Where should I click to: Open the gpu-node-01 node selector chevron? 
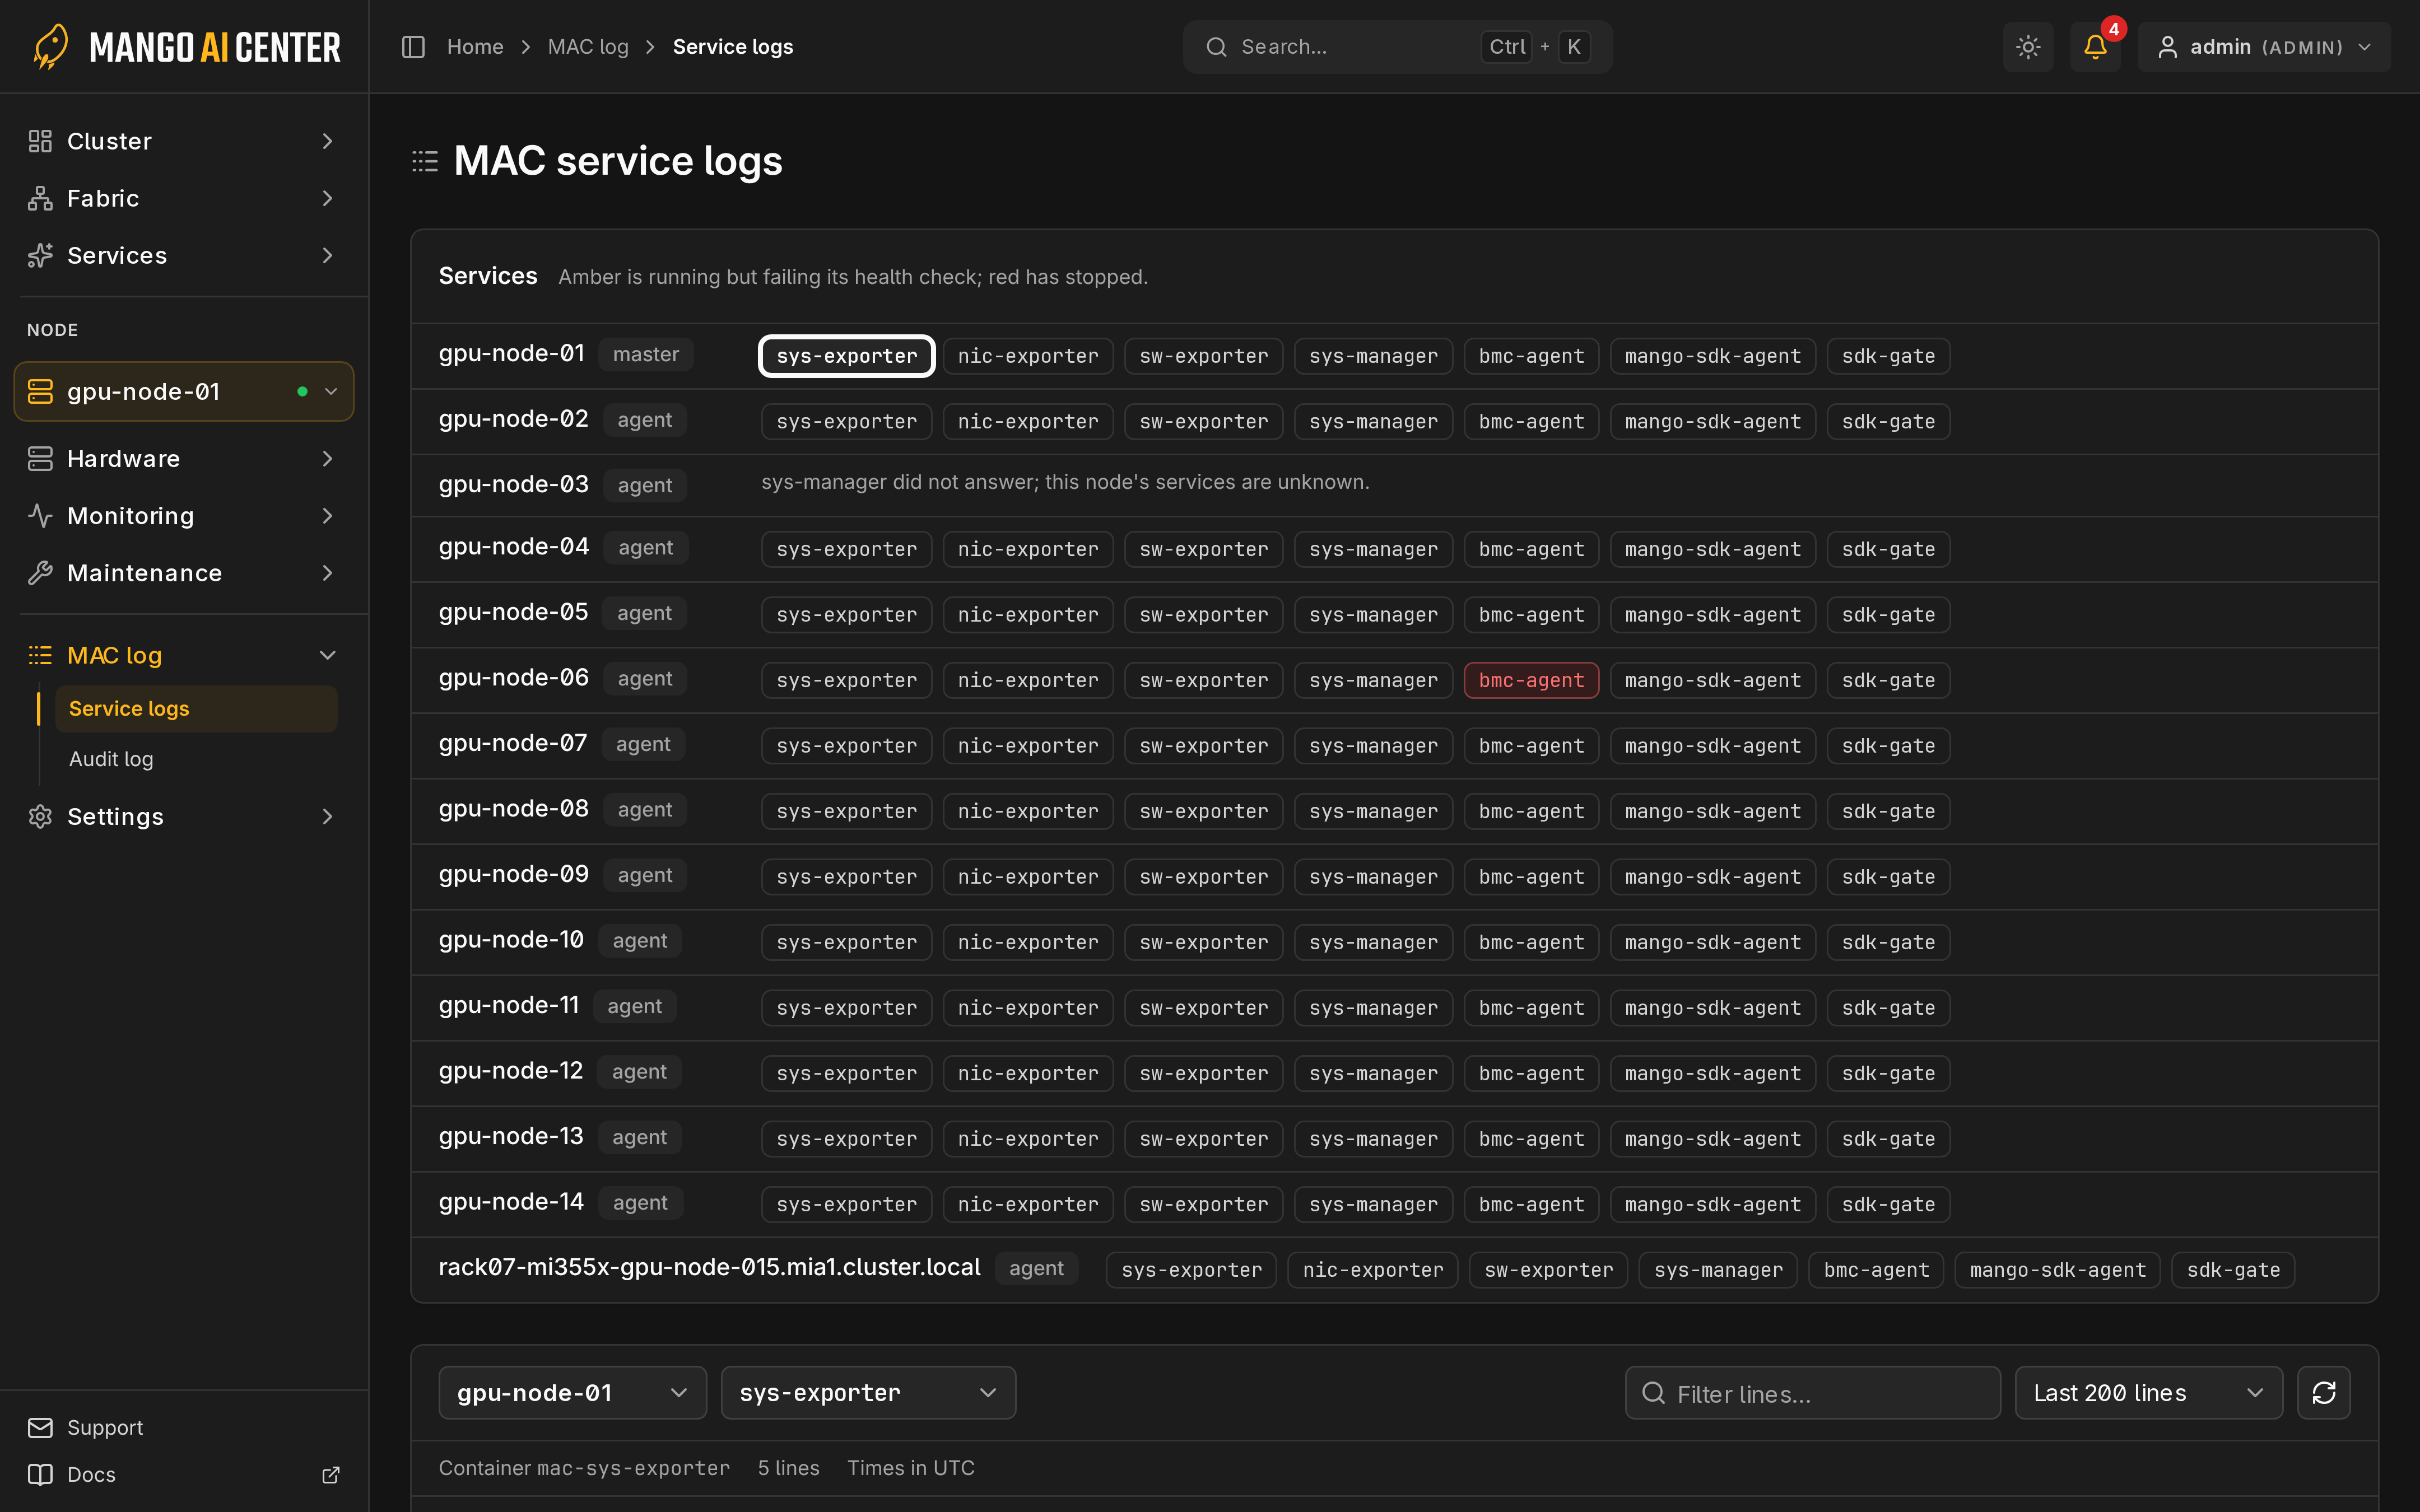(x=331, y=391)
